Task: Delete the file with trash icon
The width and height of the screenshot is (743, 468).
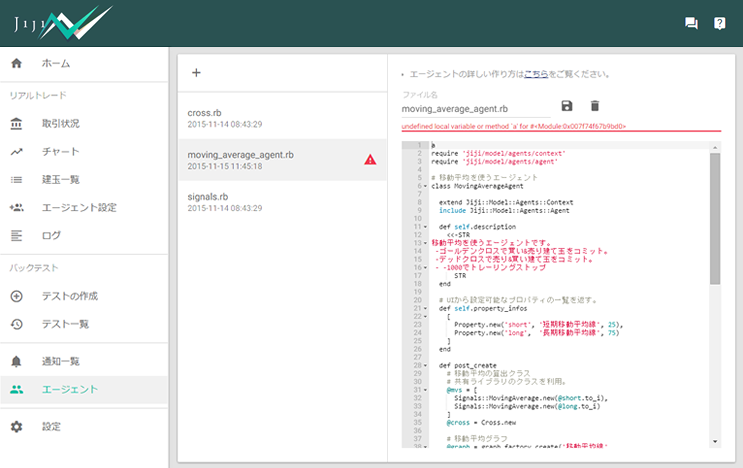Action: [595, 106]
